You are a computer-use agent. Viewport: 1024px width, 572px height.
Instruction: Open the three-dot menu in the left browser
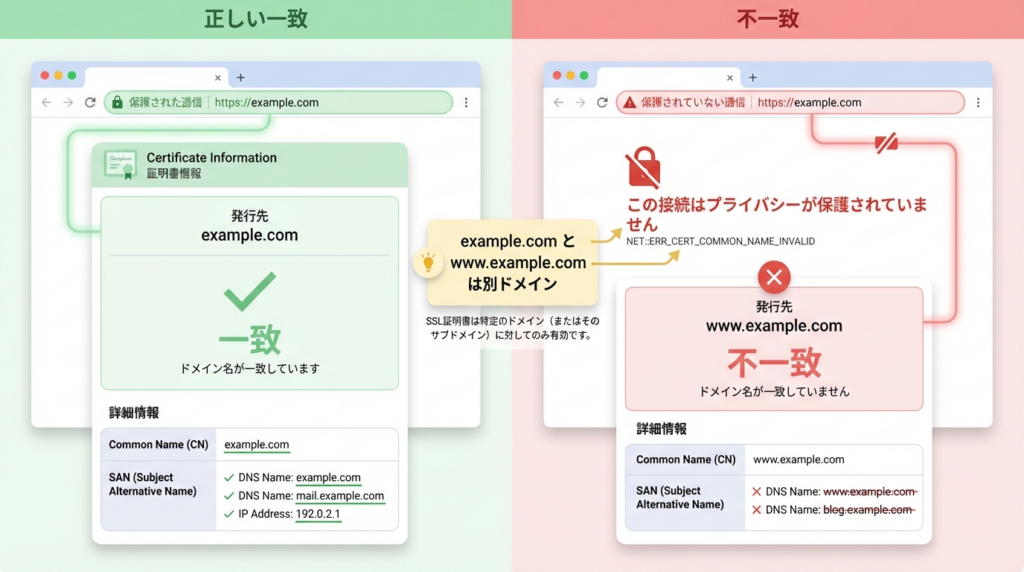465,102
